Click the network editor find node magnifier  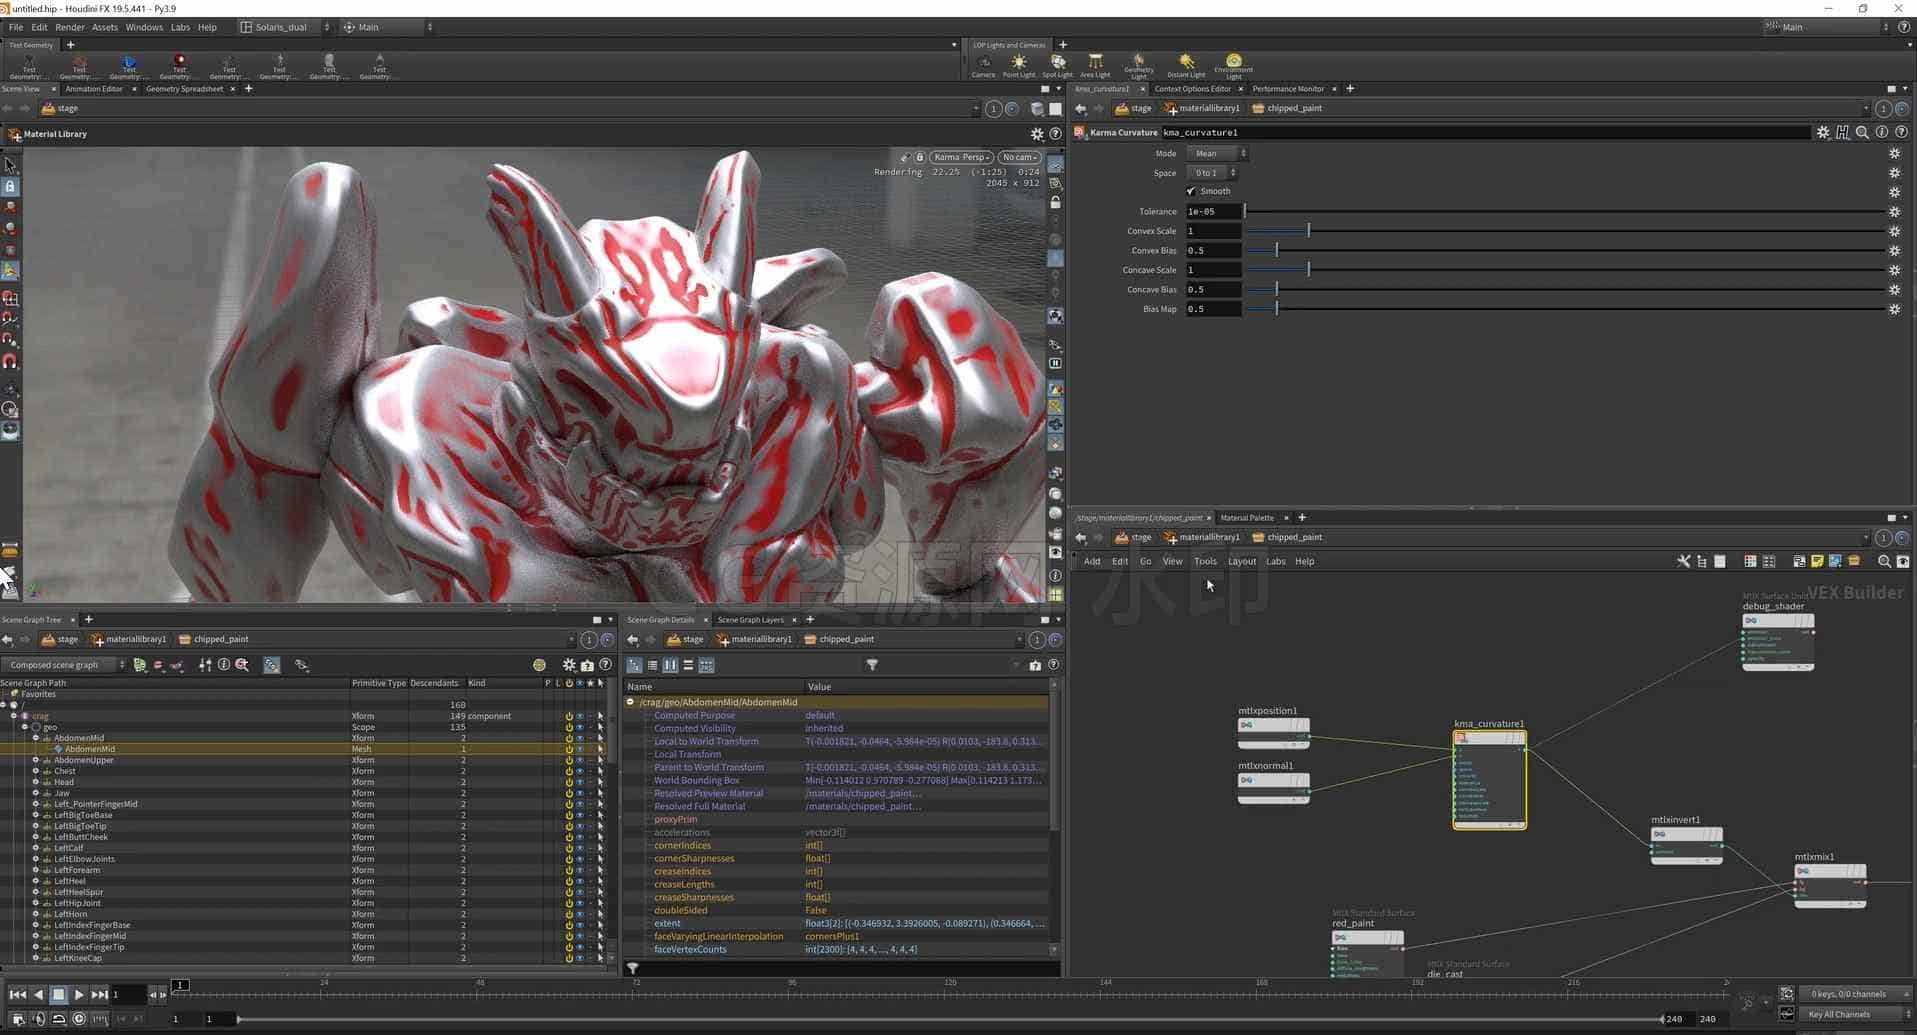[x=1884, y=562]
